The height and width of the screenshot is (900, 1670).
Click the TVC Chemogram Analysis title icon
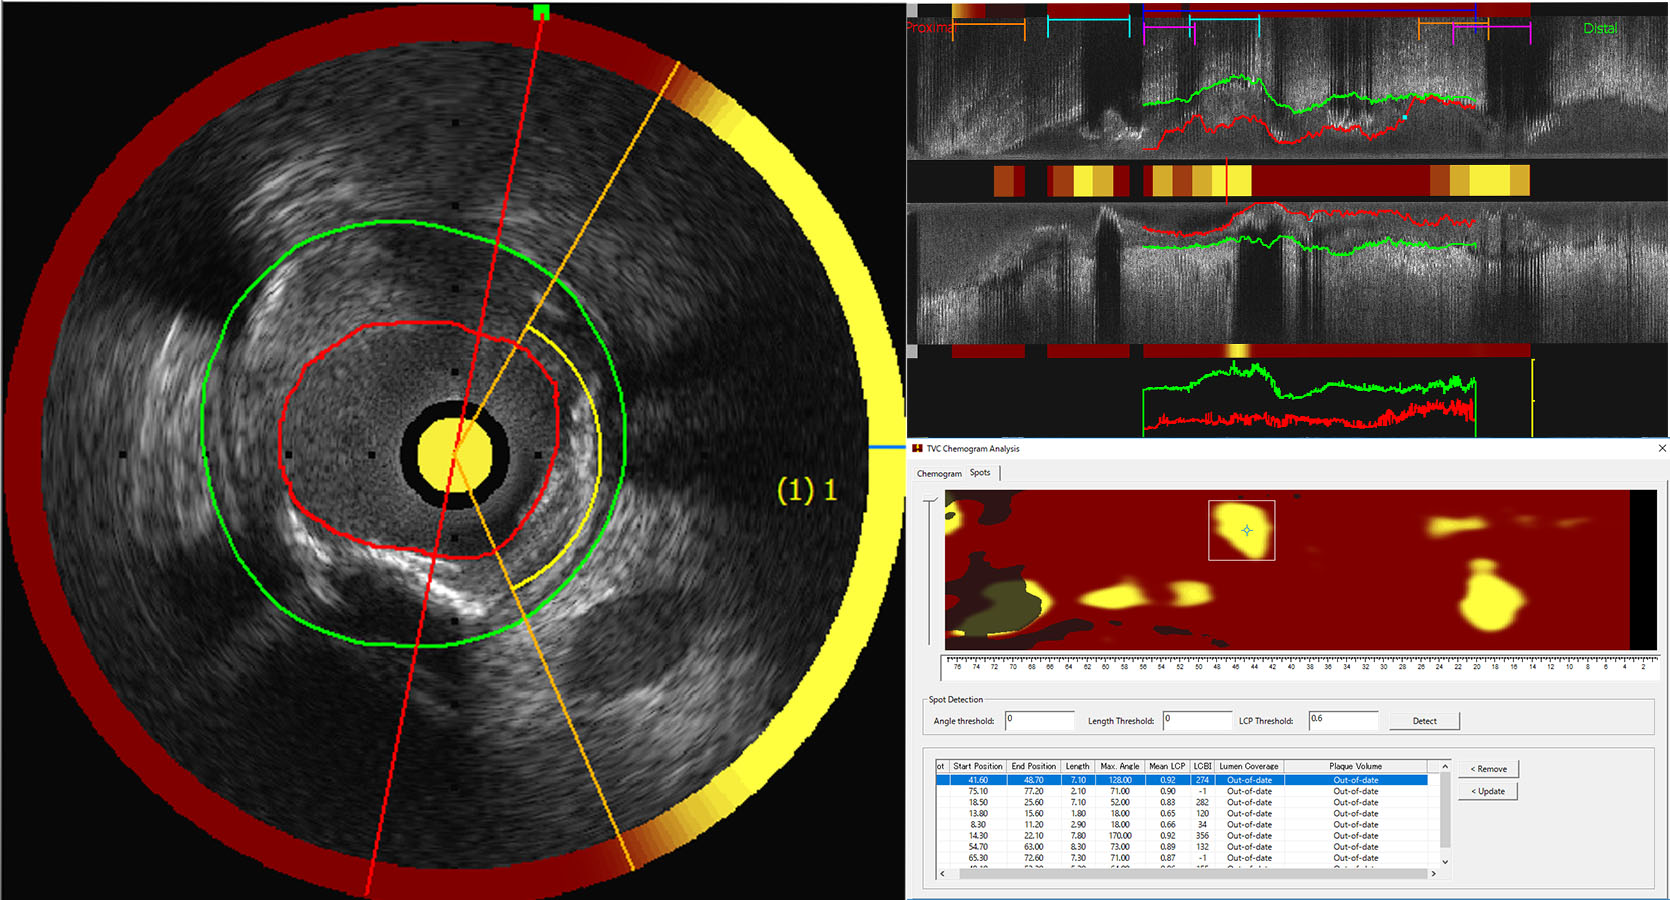(x=917, y=449)
